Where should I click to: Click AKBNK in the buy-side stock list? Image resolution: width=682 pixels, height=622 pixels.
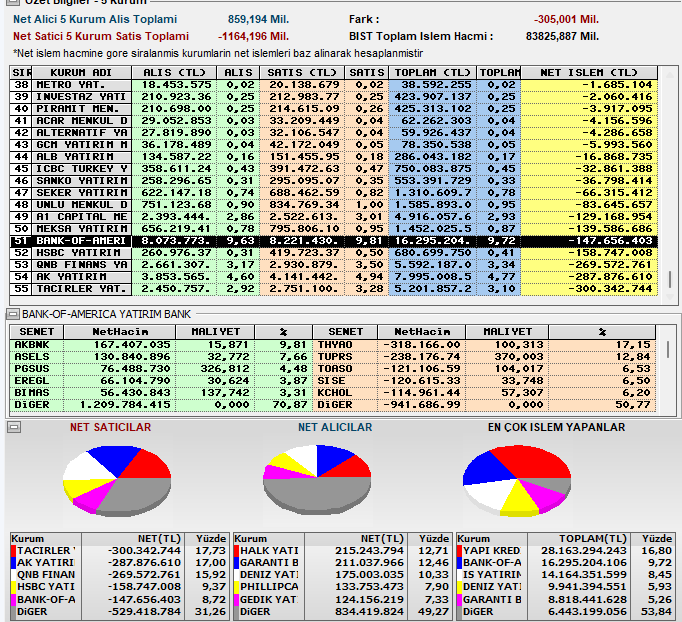(x=32, y=345)
